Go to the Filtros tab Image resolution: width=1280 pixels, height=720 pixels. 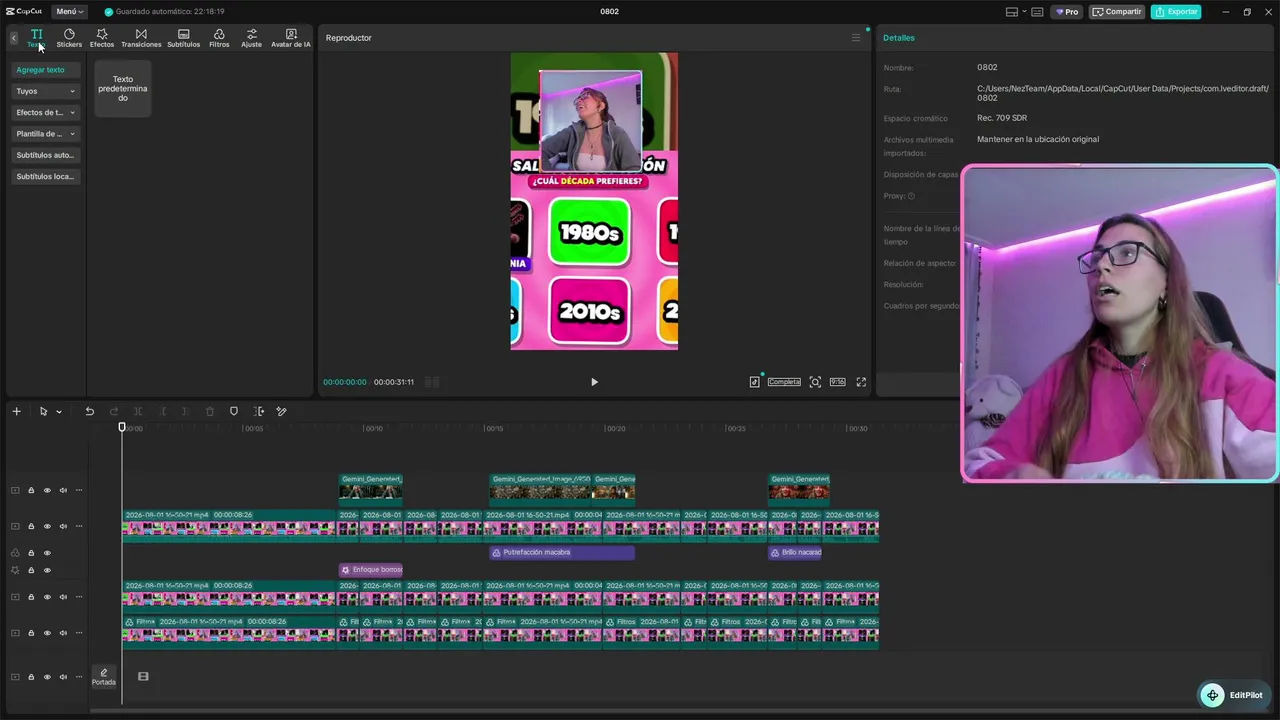point(219,38)
